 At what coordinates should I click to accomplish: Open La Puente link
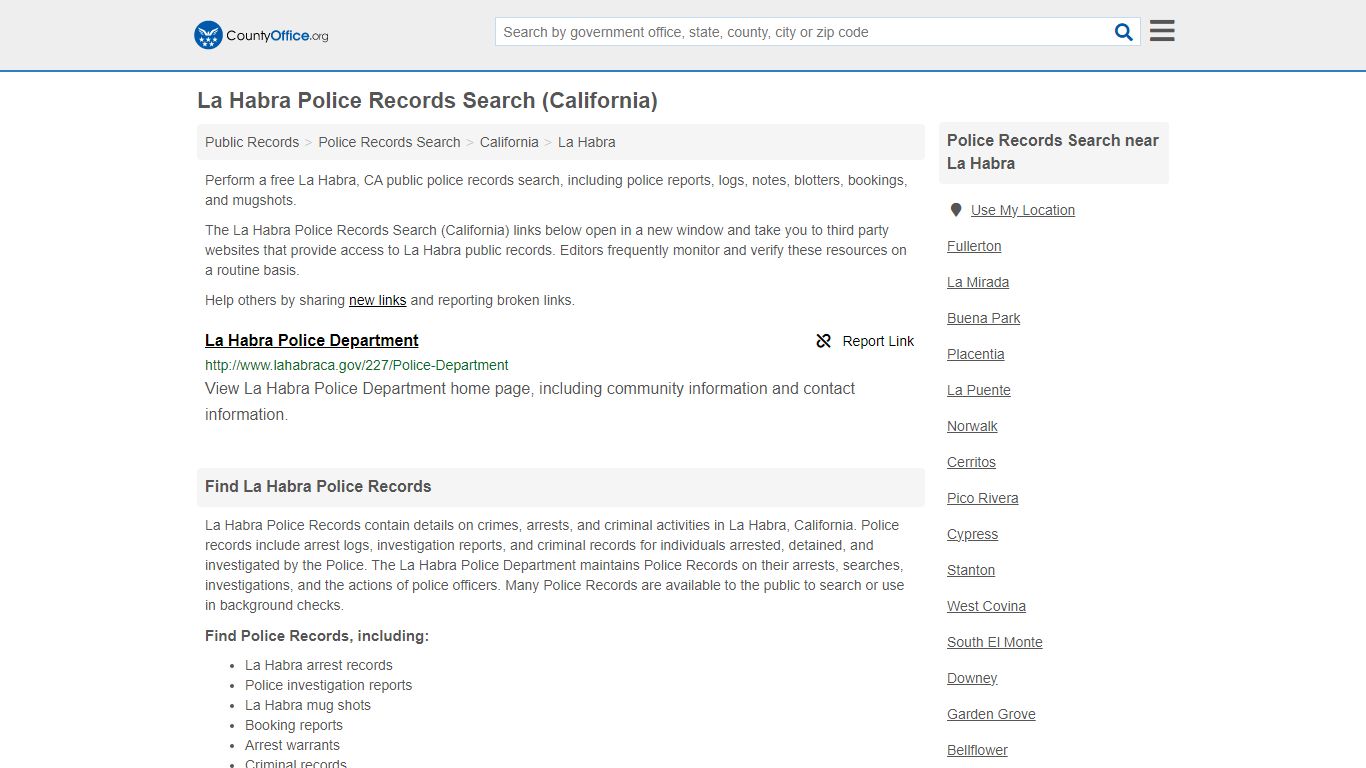[x=979, y=390]
